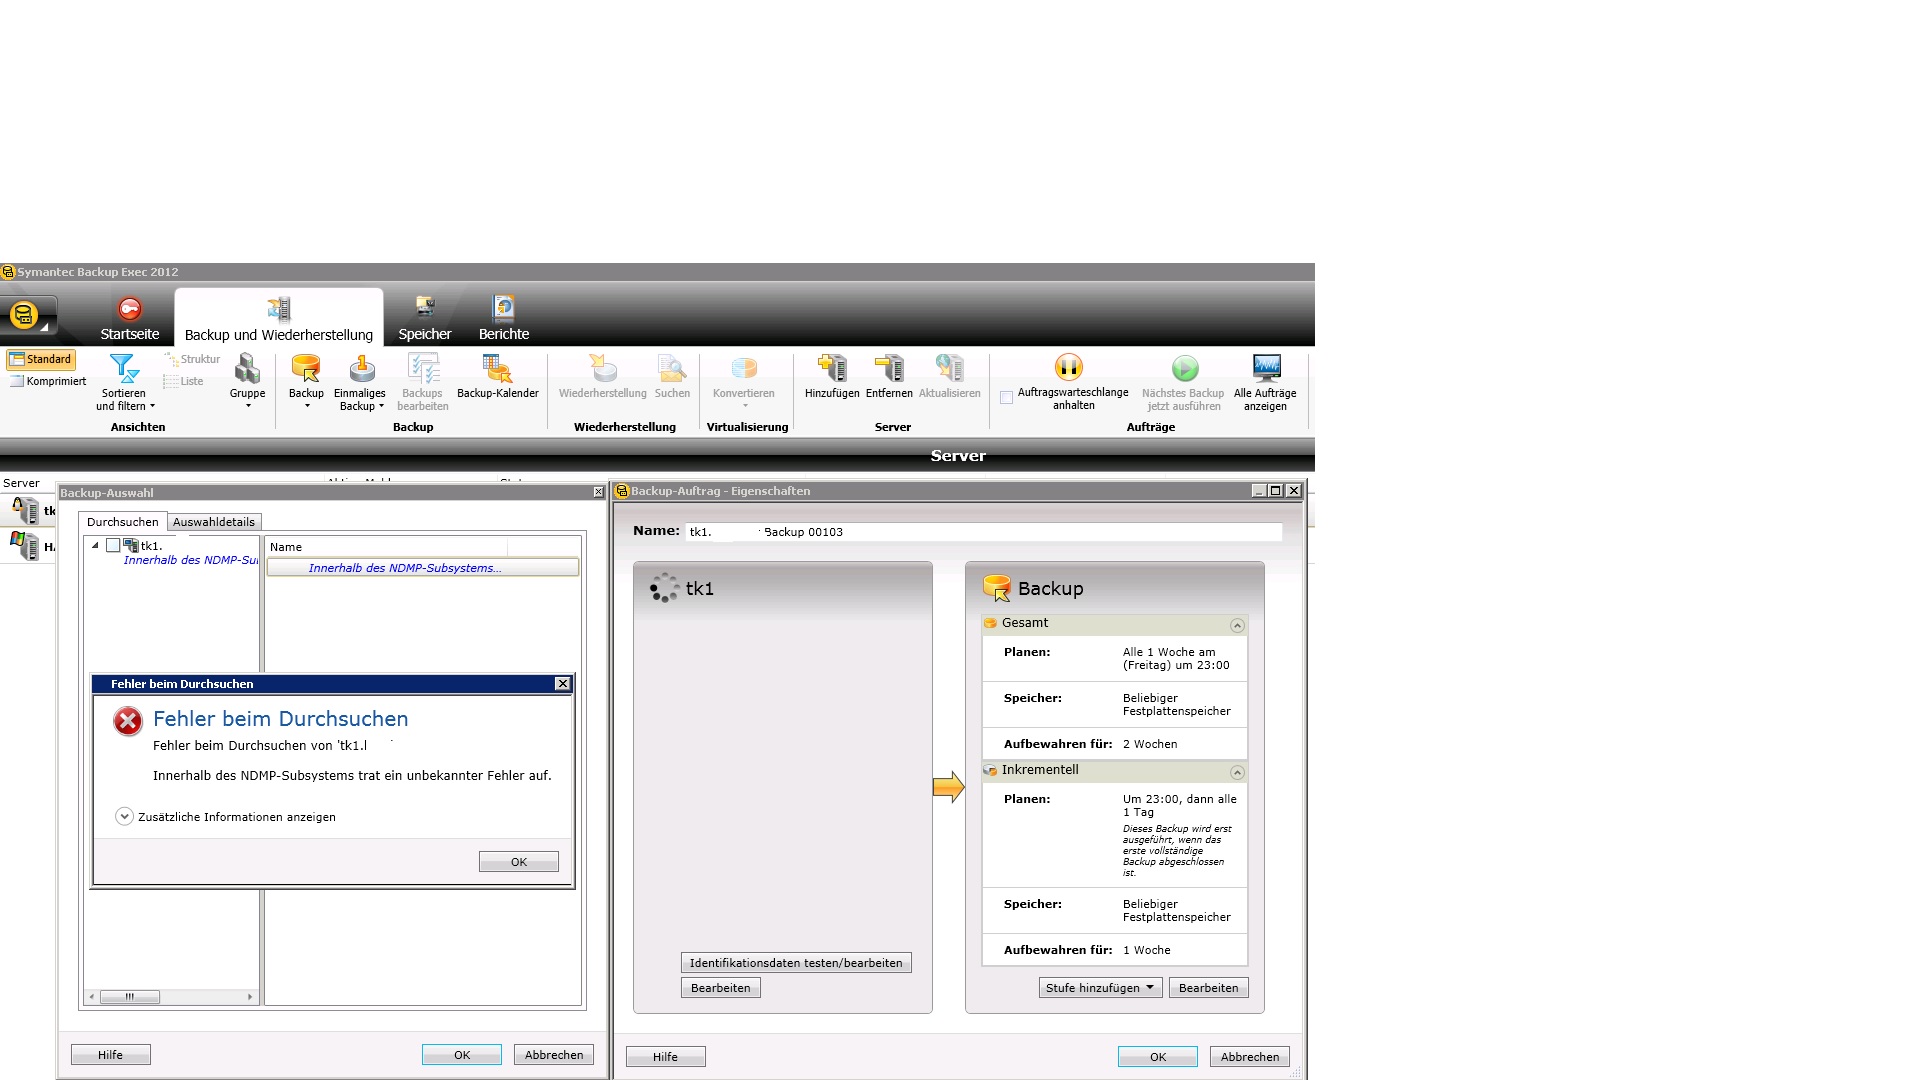Open Sortieren und filtern funnel

pyautogui.click(x=124, y=370)
